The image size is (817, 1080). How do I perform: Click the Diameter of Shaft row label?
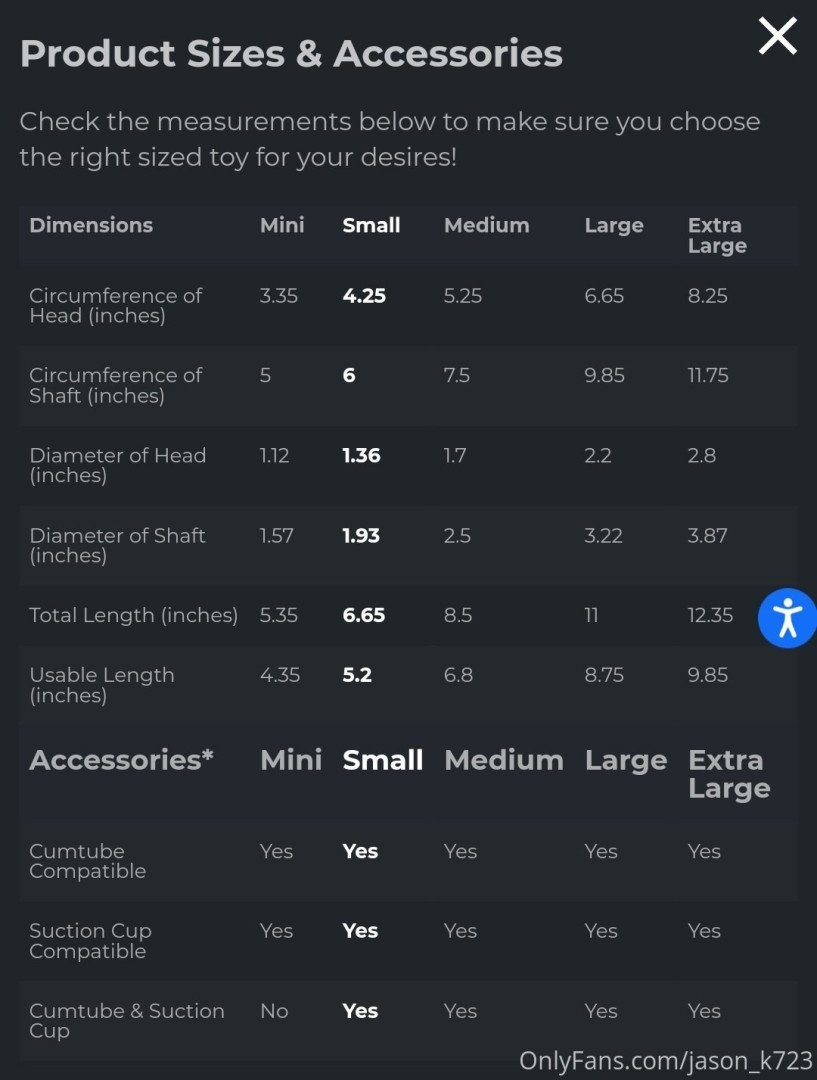[x=117, y=545]
